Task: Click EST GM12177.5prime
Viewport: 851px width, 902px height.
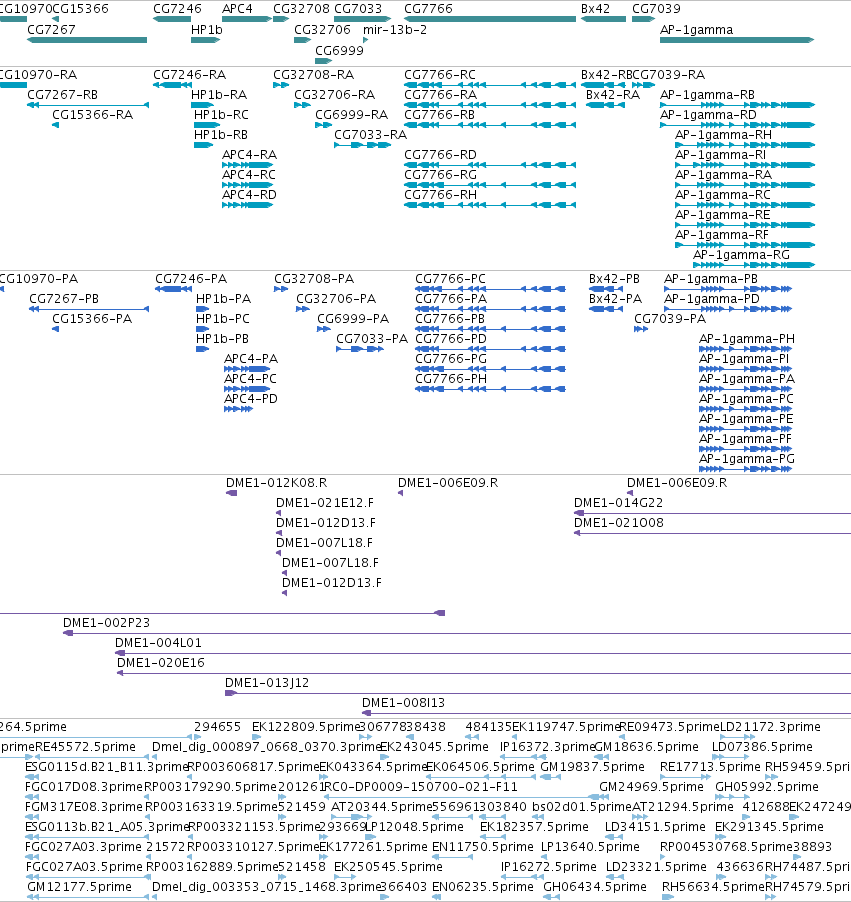Action: click(x=79, y=886)
